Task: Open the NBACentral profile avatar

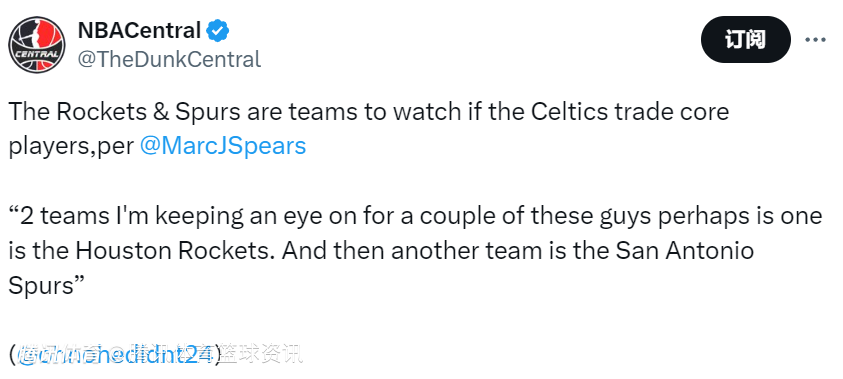Action: (x=37, y=45)
